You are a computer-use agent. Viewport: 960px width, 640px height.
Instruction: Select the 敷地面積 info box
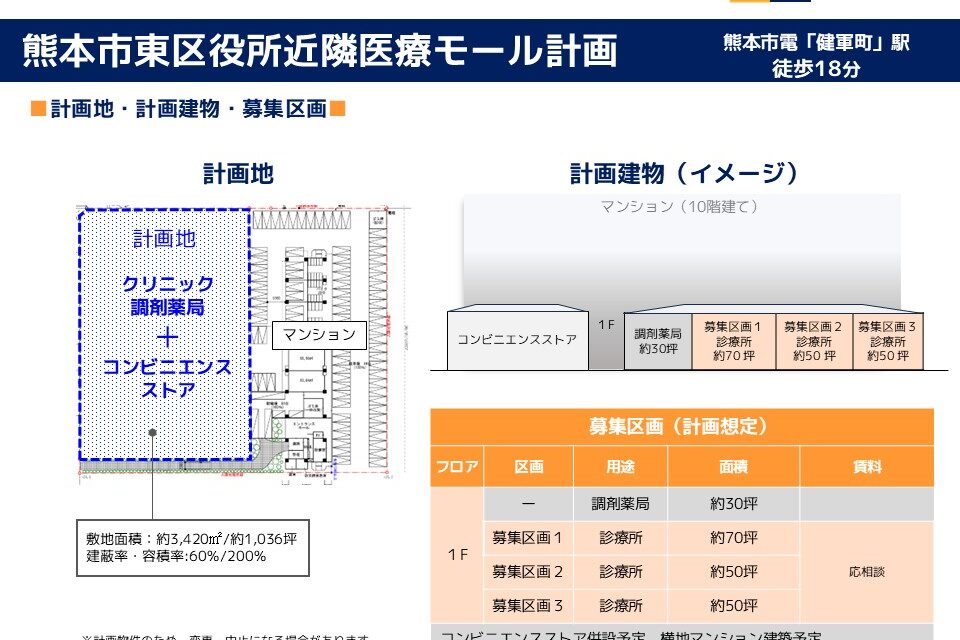point(191,547)
